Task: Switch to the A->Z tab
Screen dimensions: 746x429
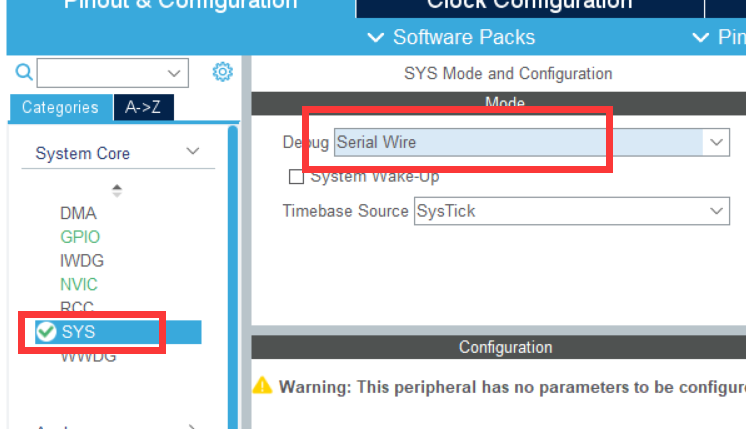Action: (143, 107)
